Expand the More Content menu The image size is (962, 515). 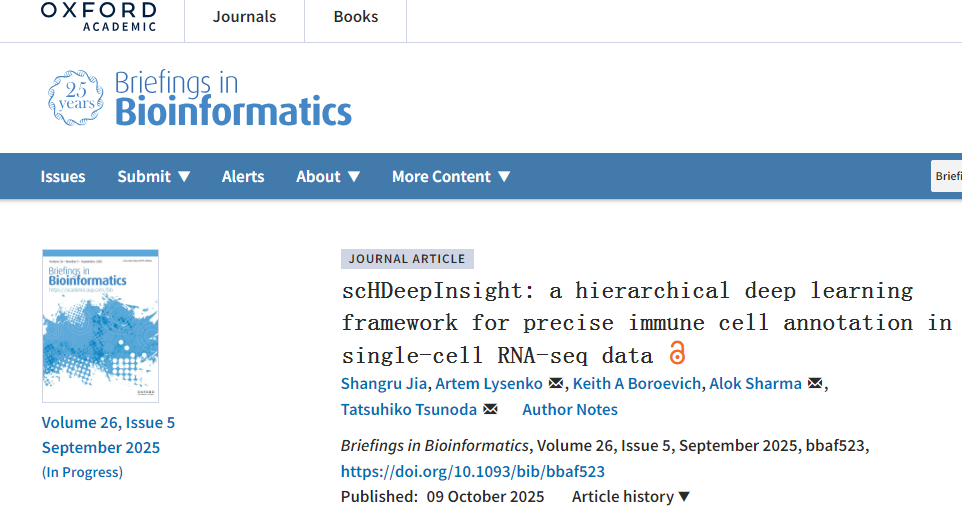point(451,176)
